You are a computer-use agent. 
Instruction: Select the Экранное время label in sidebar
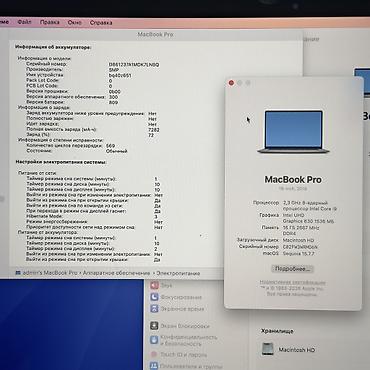pyautogui.click(x=182, y=309)
